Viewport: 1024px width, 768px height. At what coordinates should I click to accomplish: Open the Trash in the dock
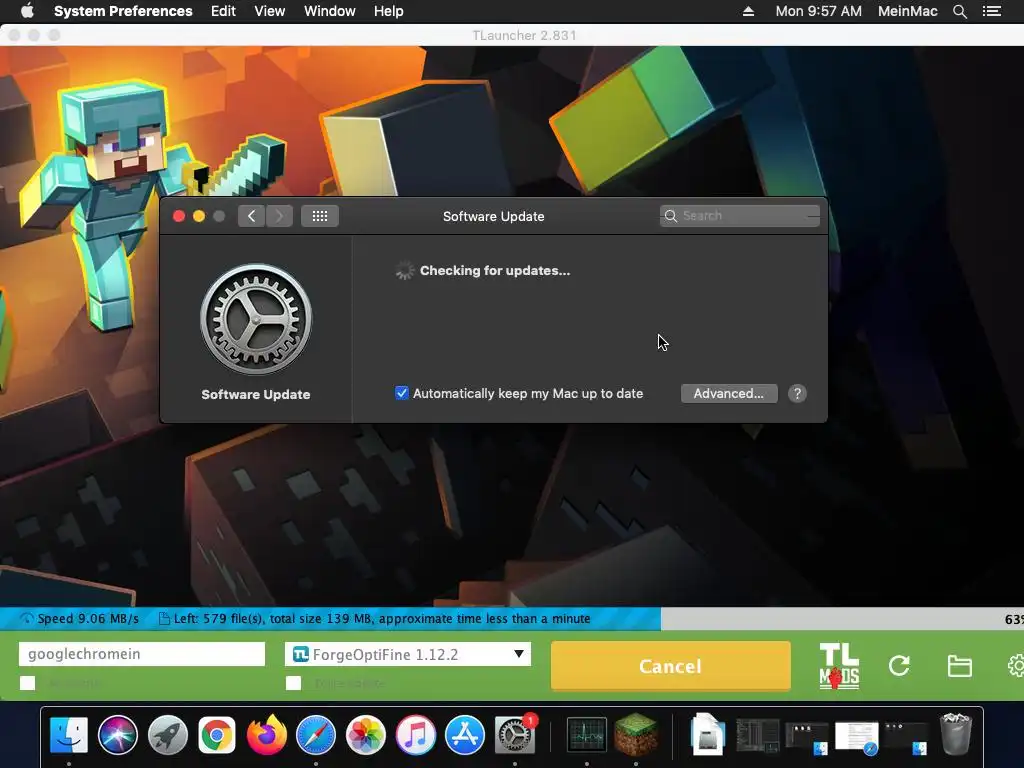956,734
